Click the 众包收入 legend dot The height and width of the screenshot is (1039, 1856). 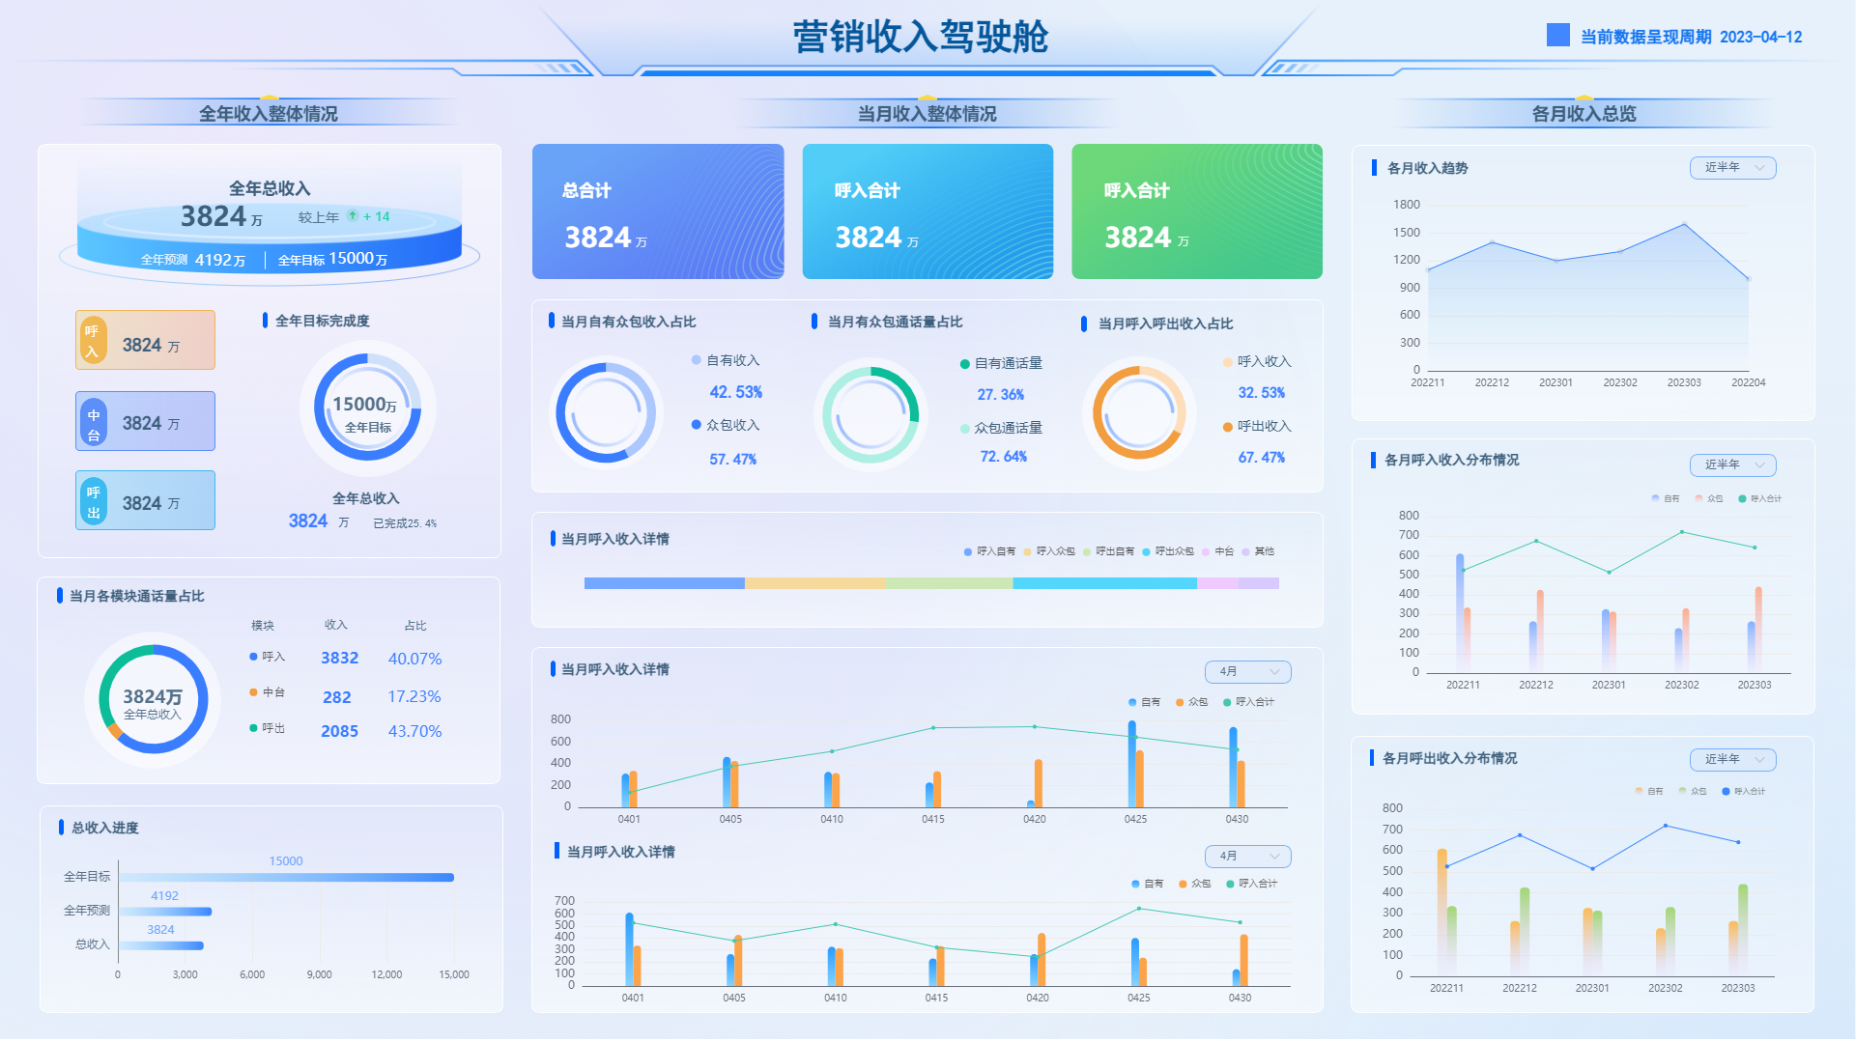[696, 425]
